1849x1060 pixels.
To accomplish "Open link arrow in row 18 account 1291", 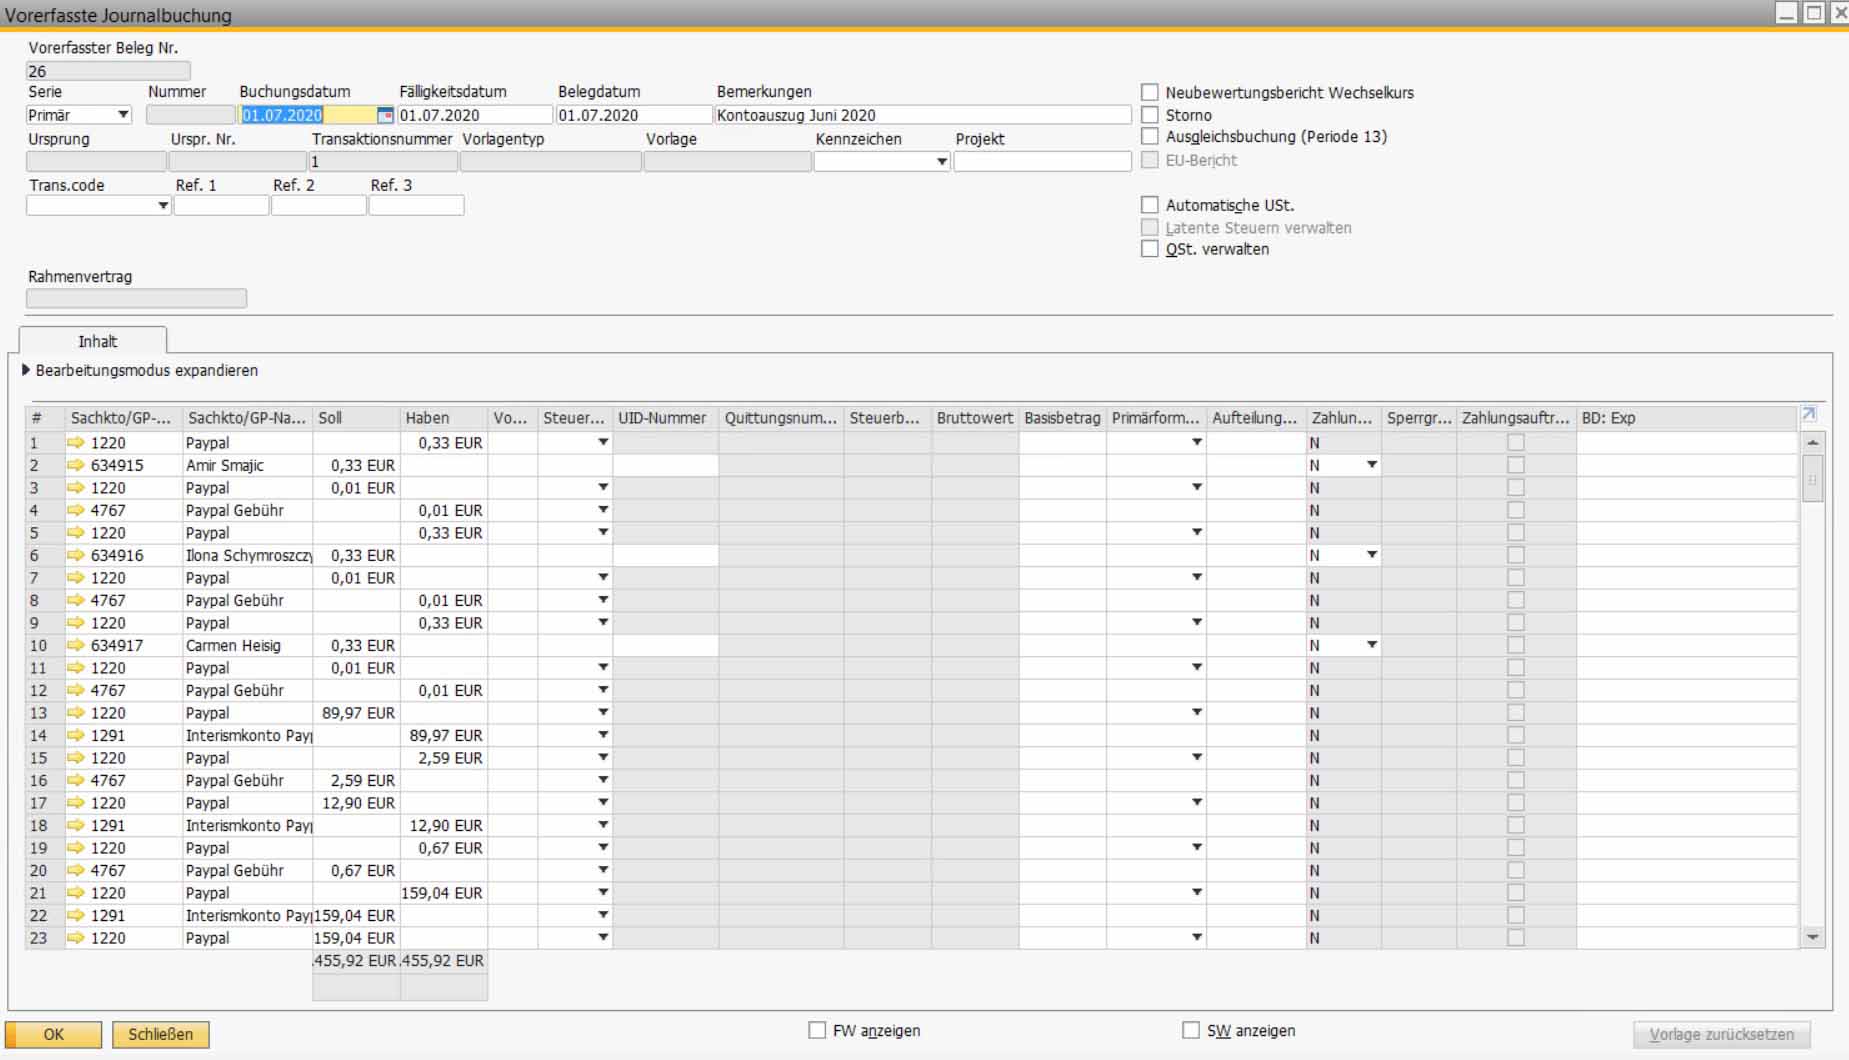I will click(76, 825).
